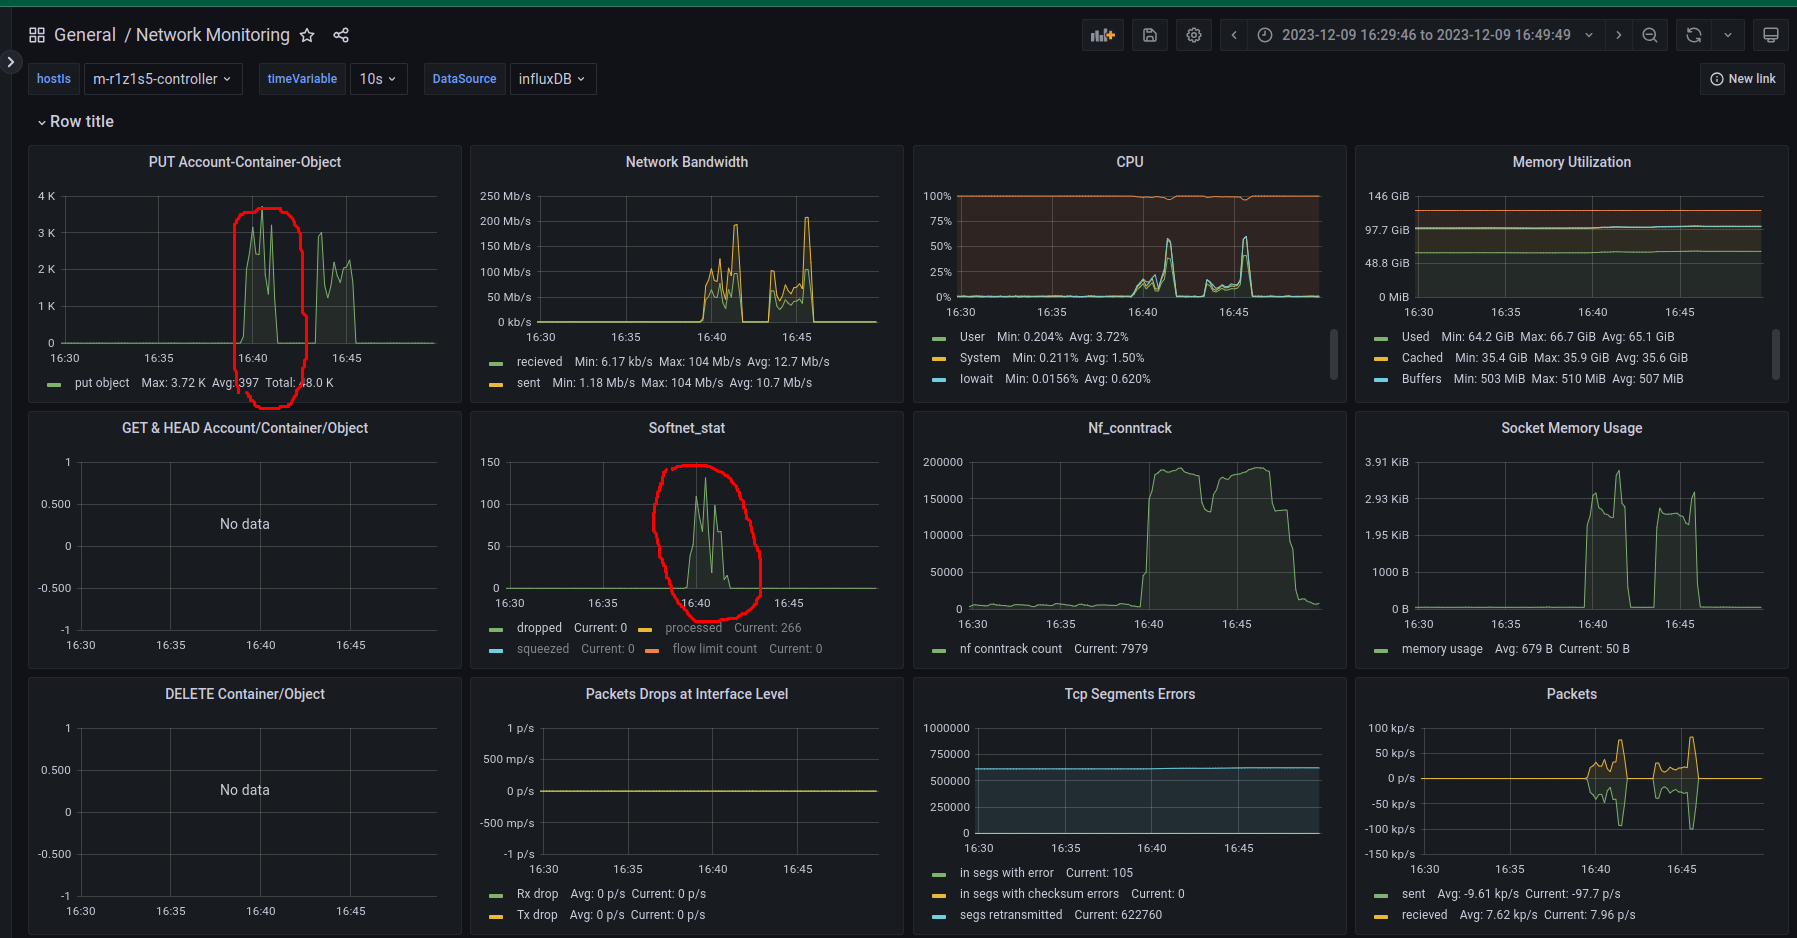Share the dashboard via share icon
The height and width of the screenshot is (938, 1797).
tap(341, 35)
